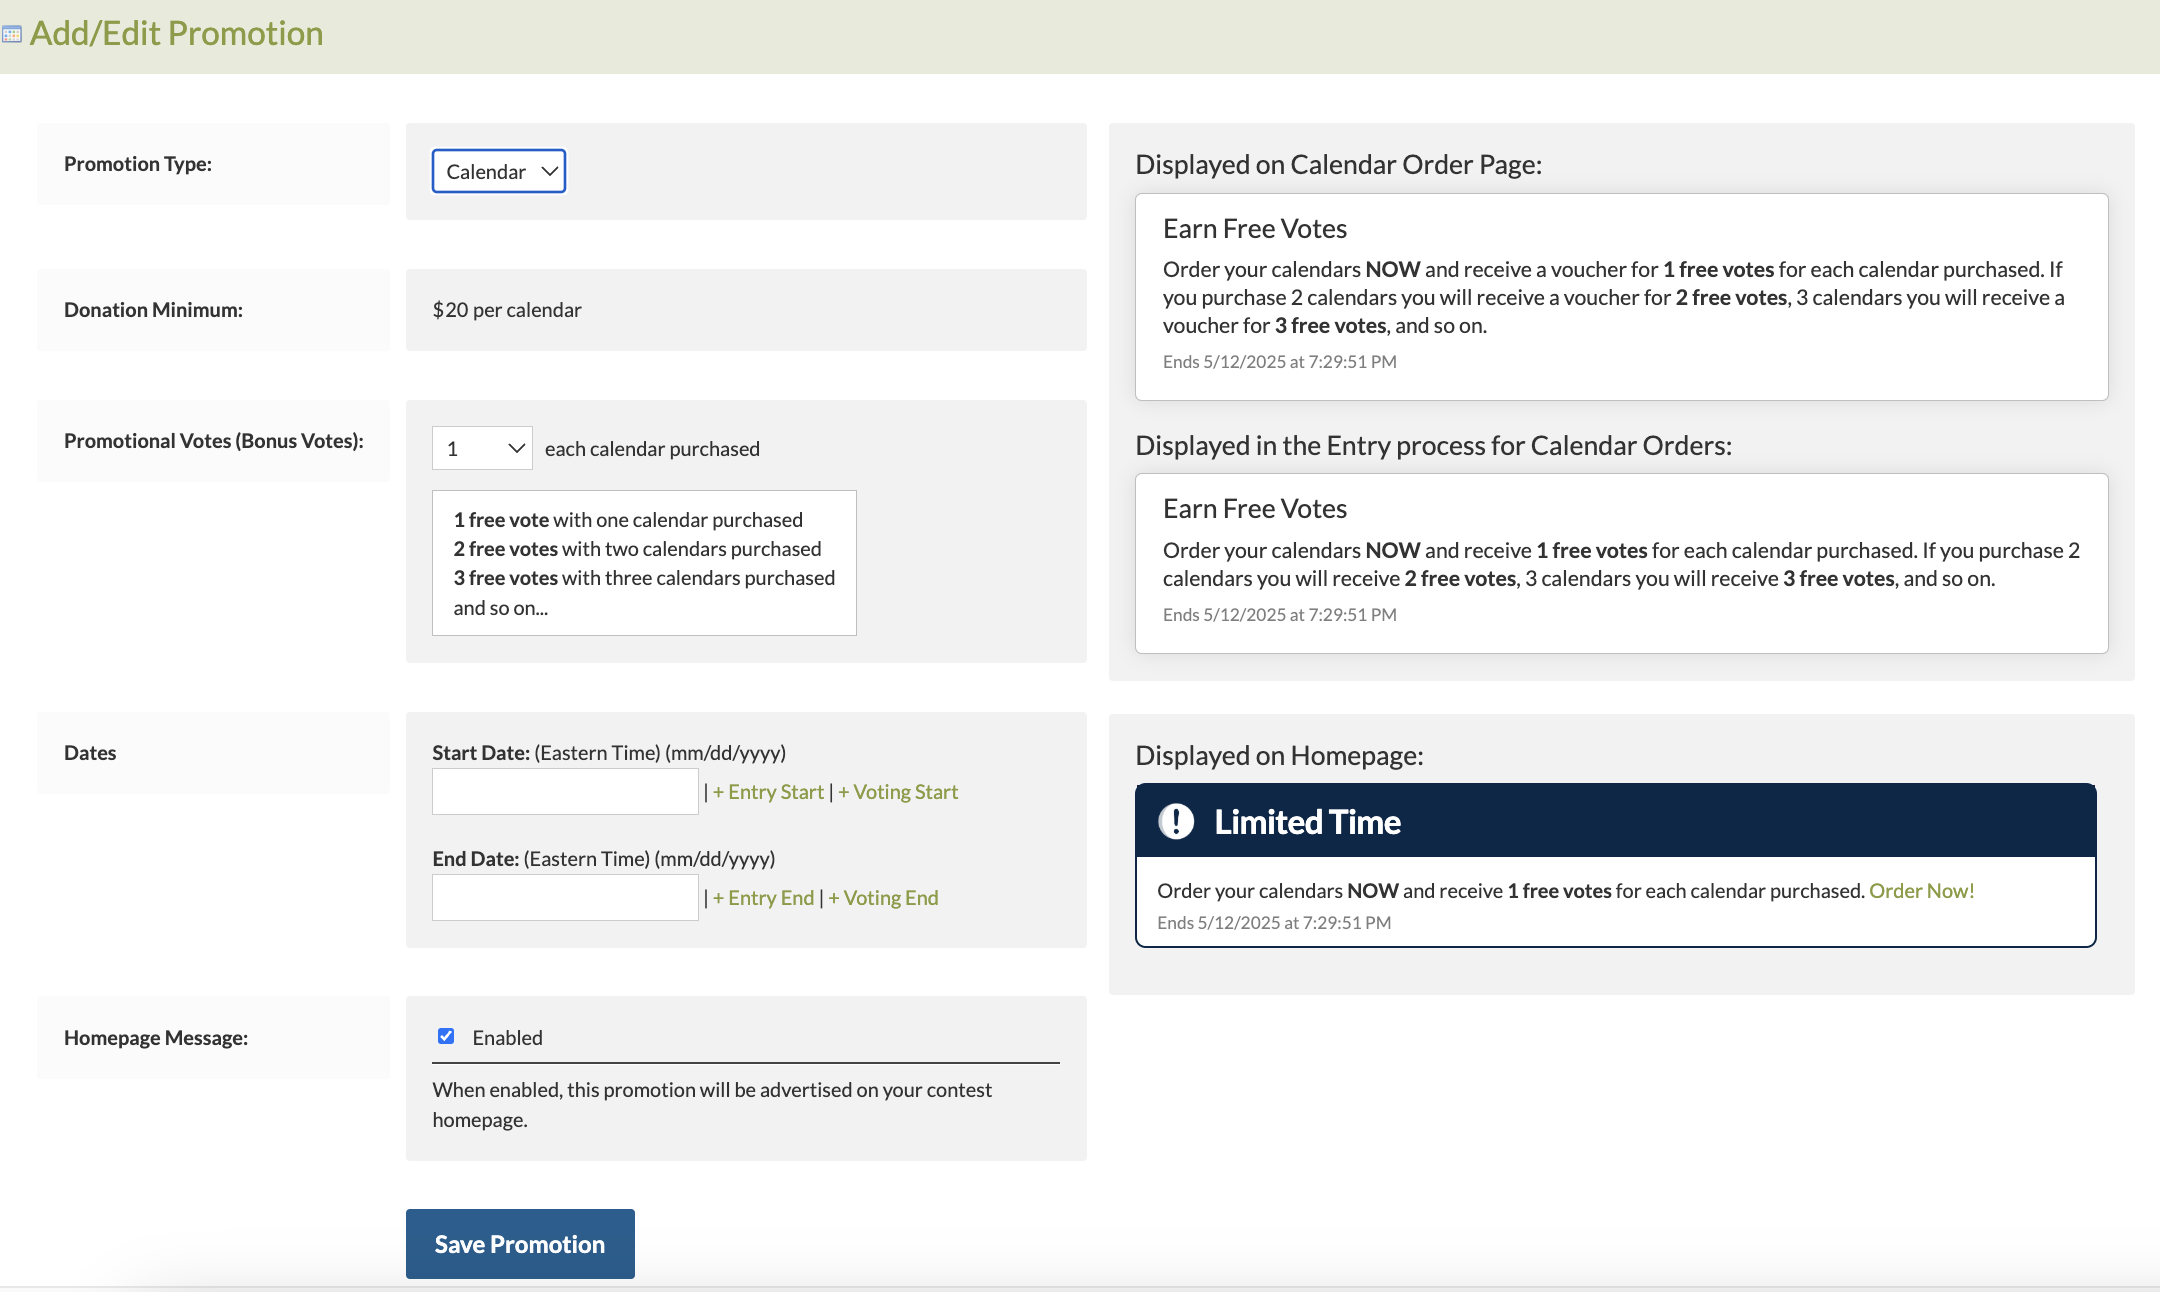Click the + Voting End link

point(883,898)
